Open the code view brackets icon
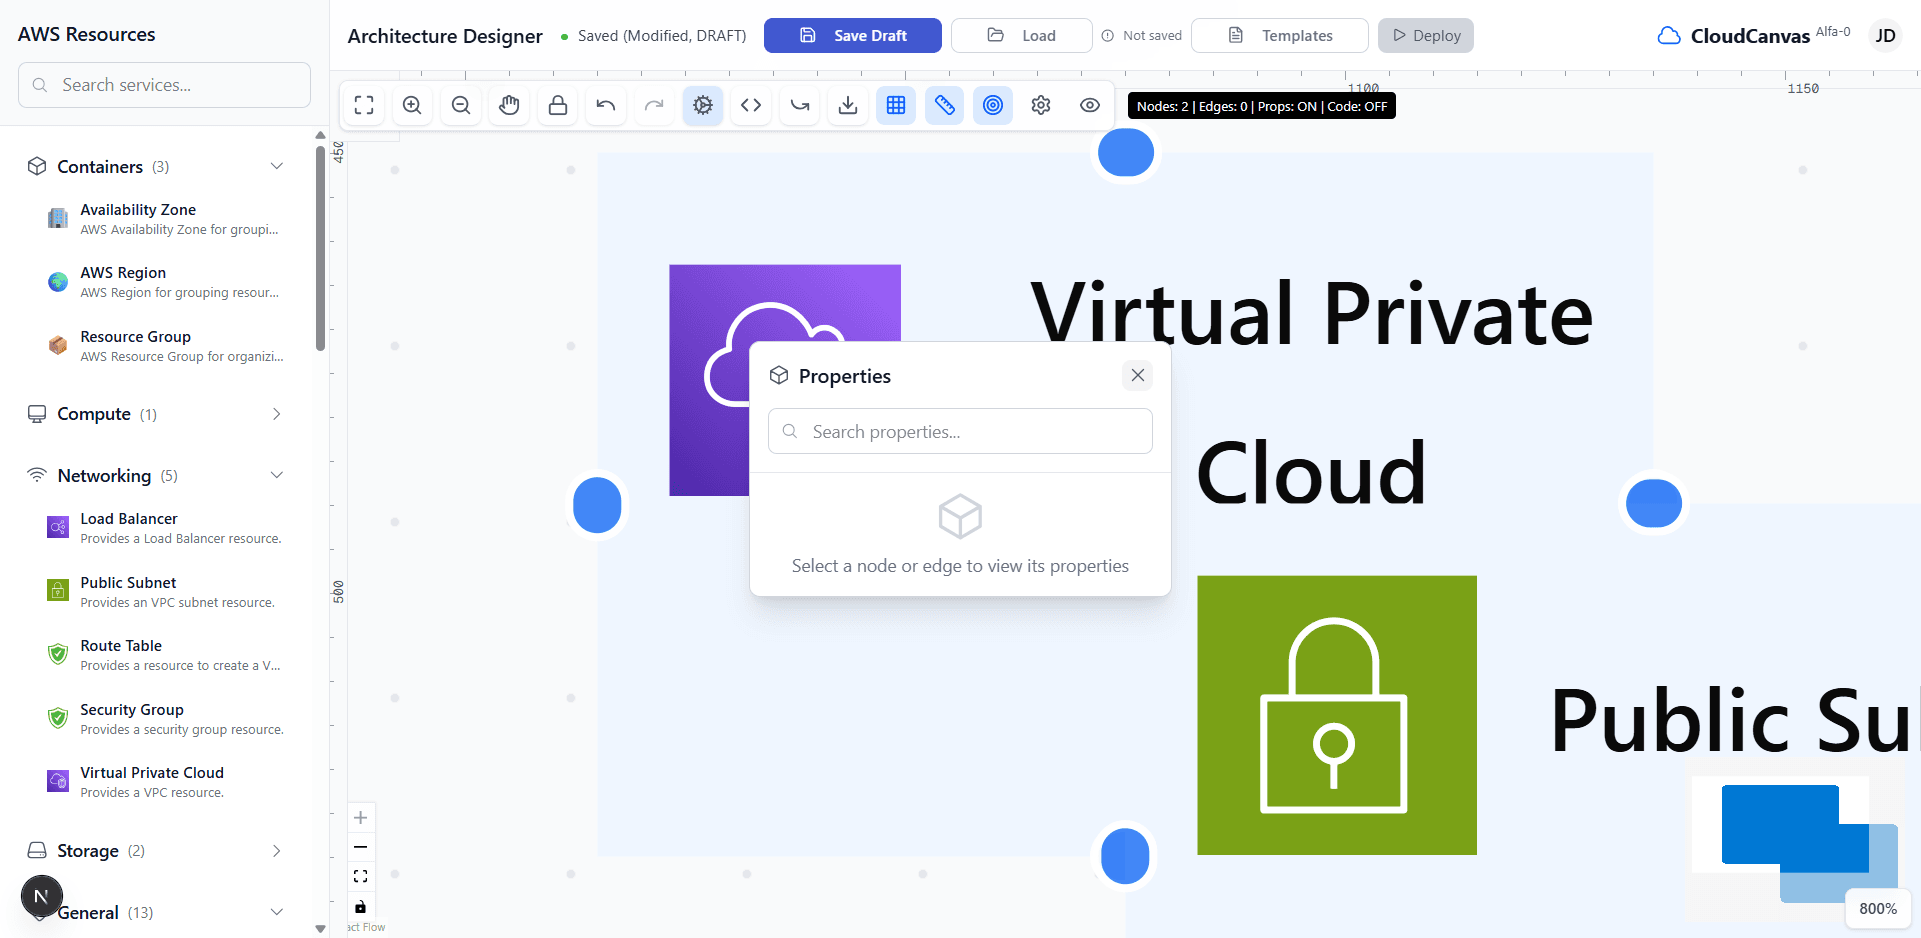Image resolution: width=1921 pixels, height=938 pixels. point(751,105)
